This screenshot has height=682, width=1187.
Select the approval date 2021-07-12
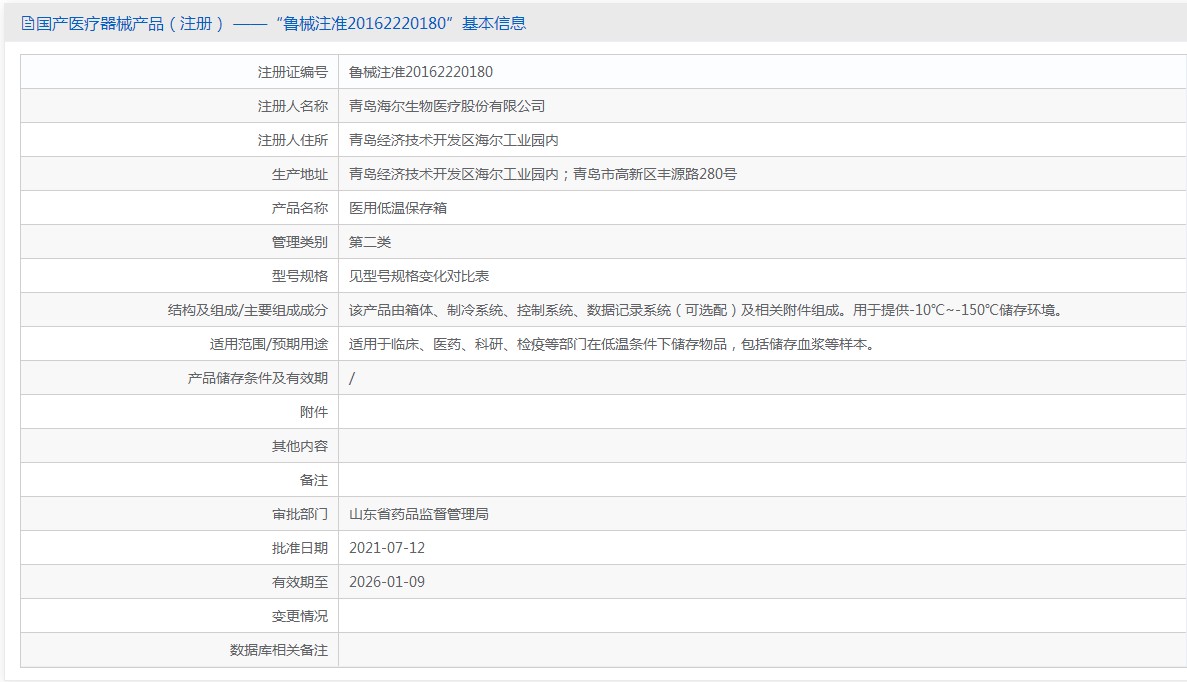click(387, 548)
